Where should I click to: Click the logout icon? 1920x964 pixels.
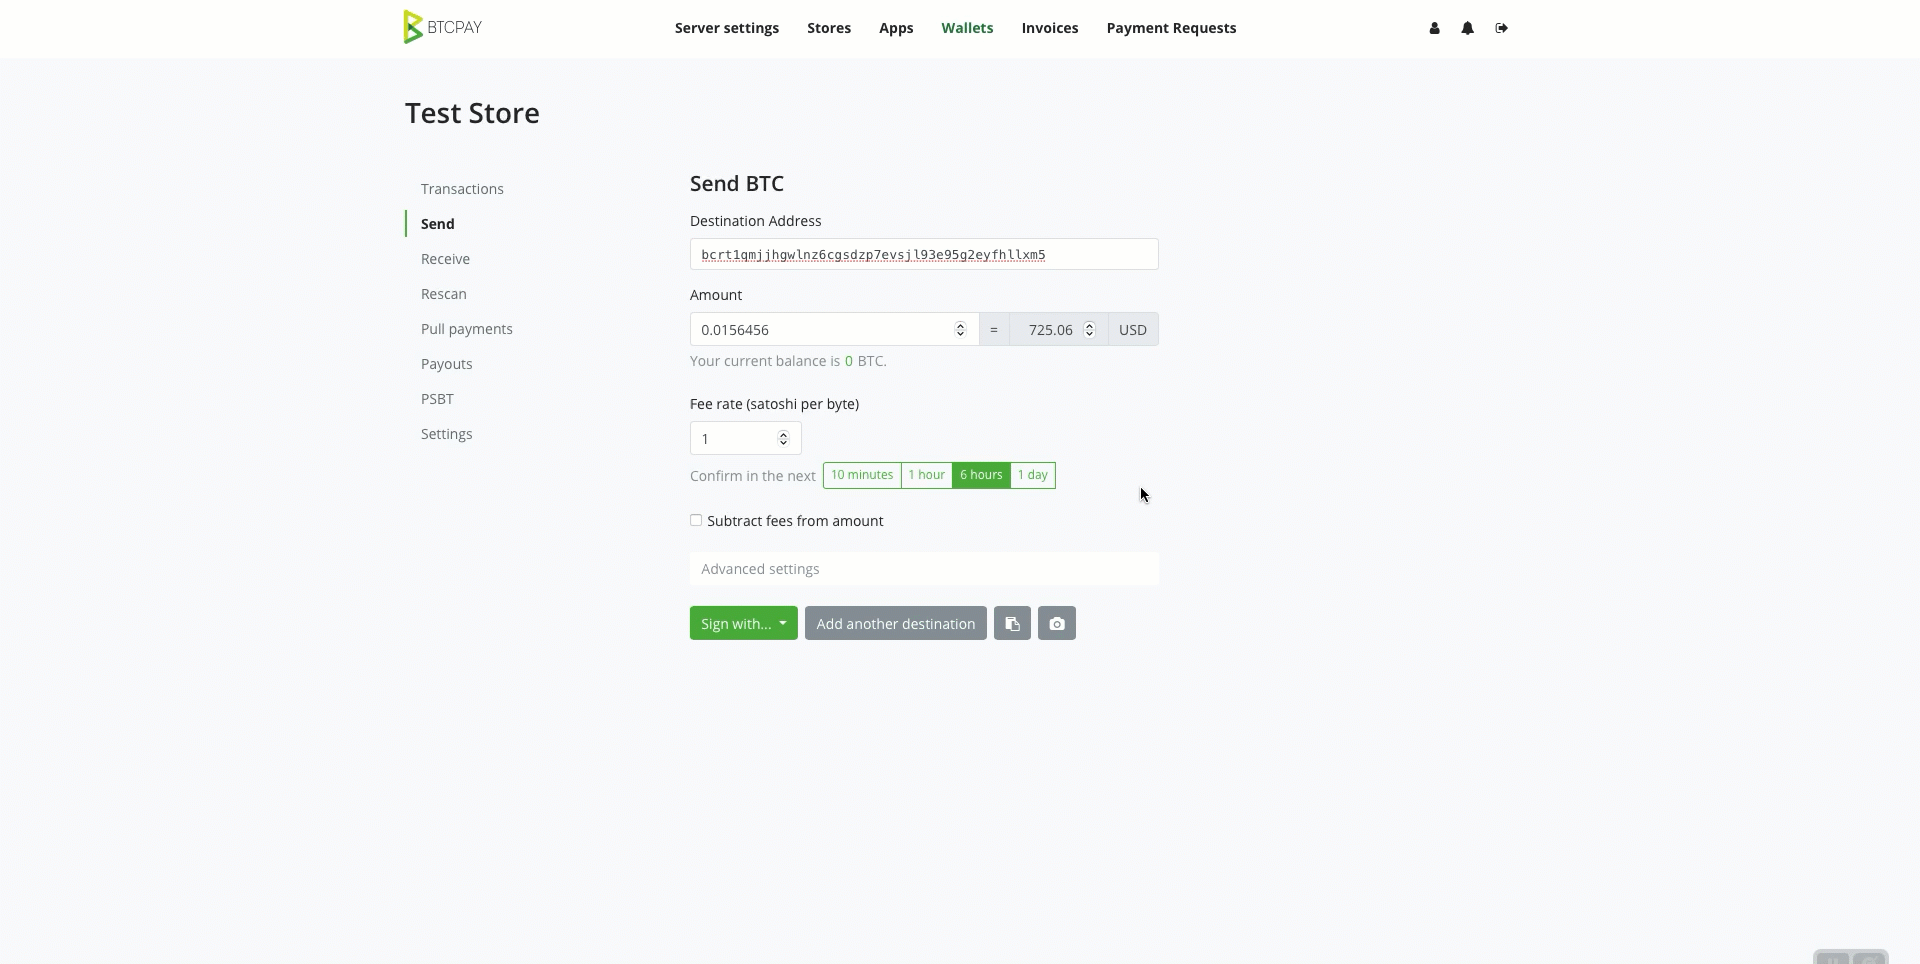tap(1501, 28)
